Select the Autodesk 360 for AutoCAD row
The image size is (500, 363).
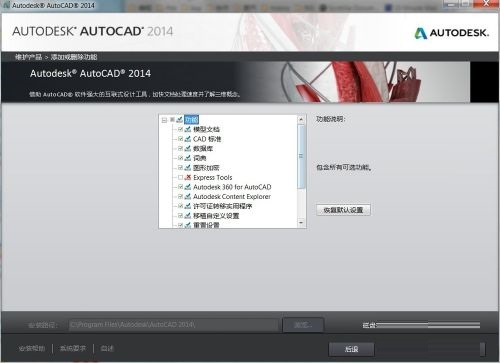pos(232,187)
